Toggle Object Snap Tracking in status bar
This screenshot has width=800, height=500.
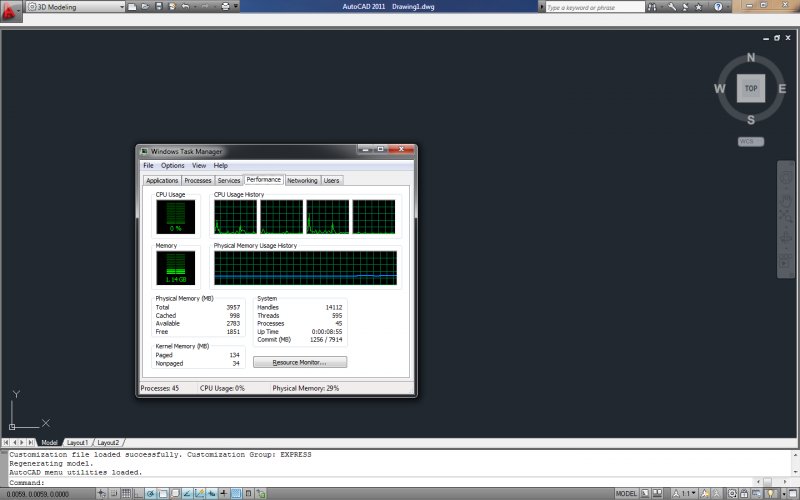(x=187, y=493)
